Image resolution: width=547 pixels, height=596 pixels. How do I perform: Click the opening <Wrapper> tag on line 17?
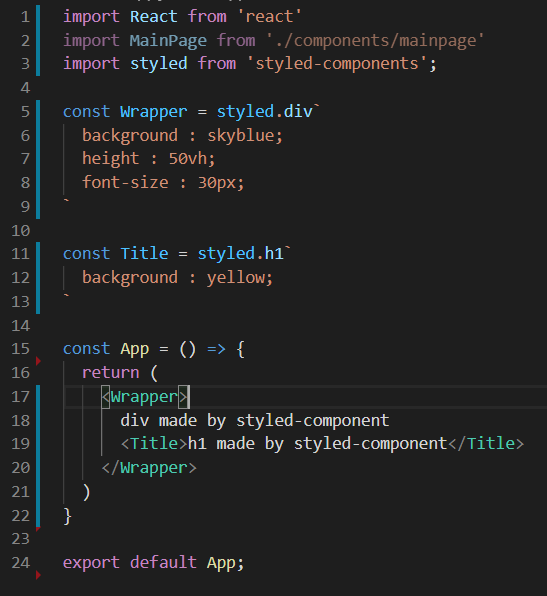coord(144,397)
